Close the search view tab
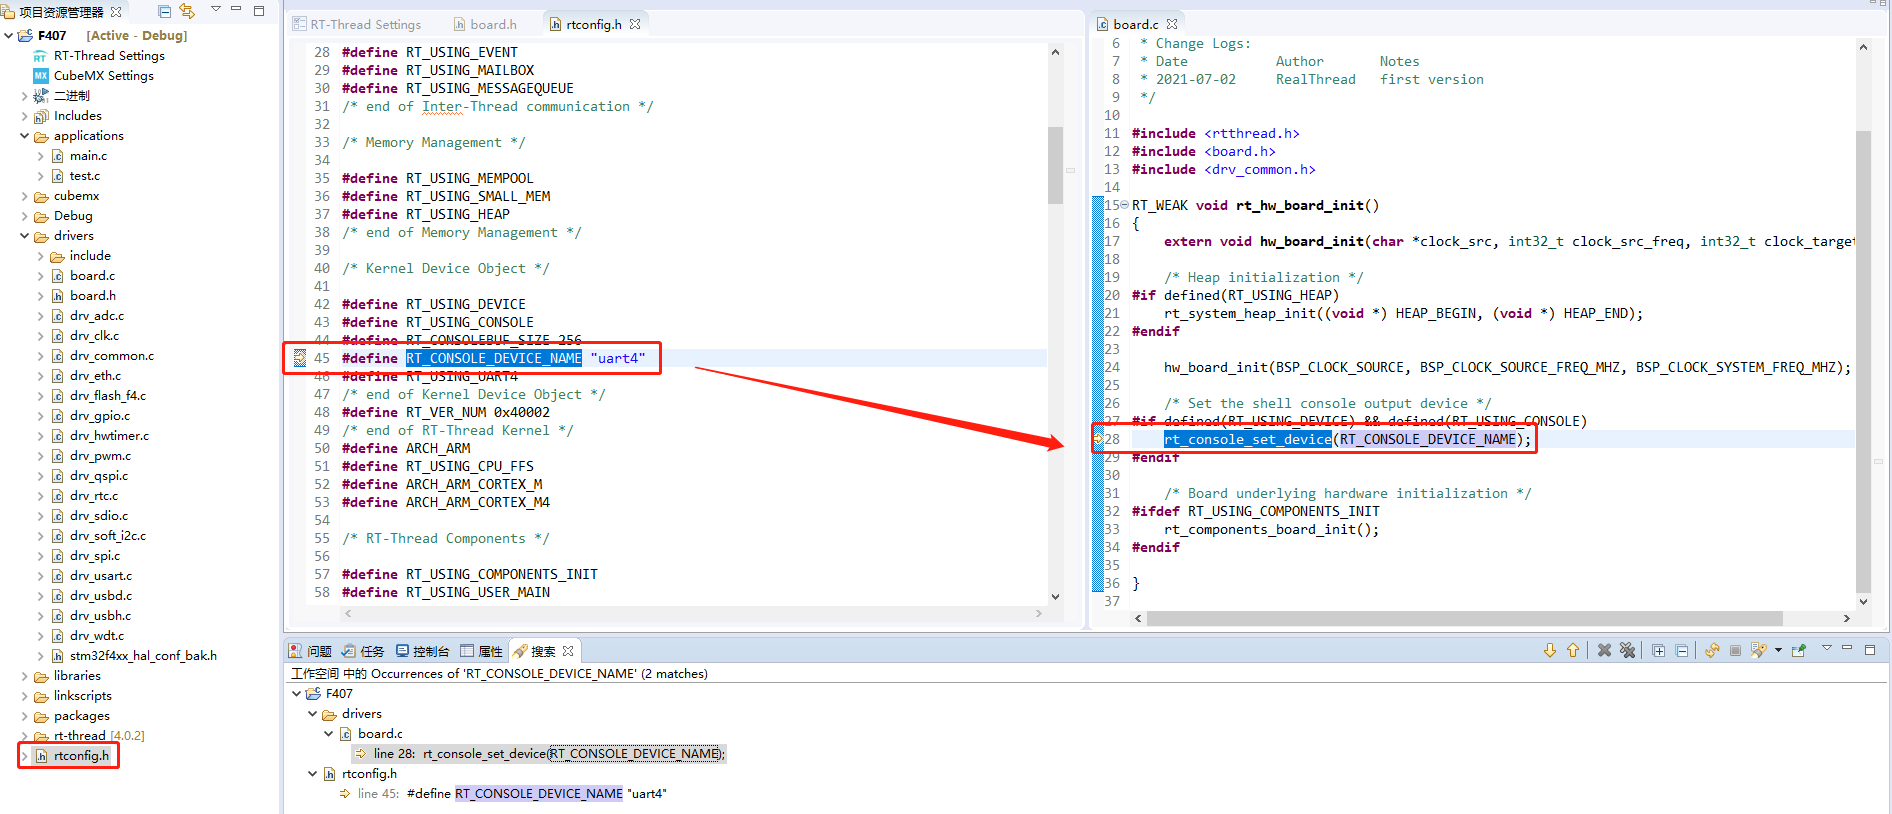Image resolution: width=1892 pixels, height=814 pixels. (x=568, y=651)
